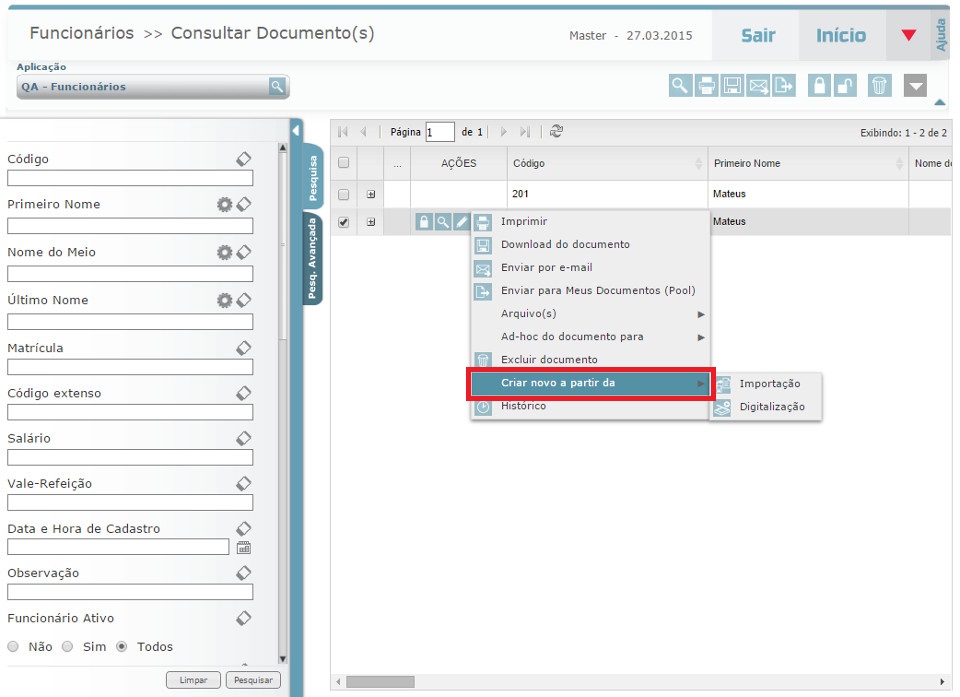
Task: Choose Importação from the submenu
Action: point(769,384)
